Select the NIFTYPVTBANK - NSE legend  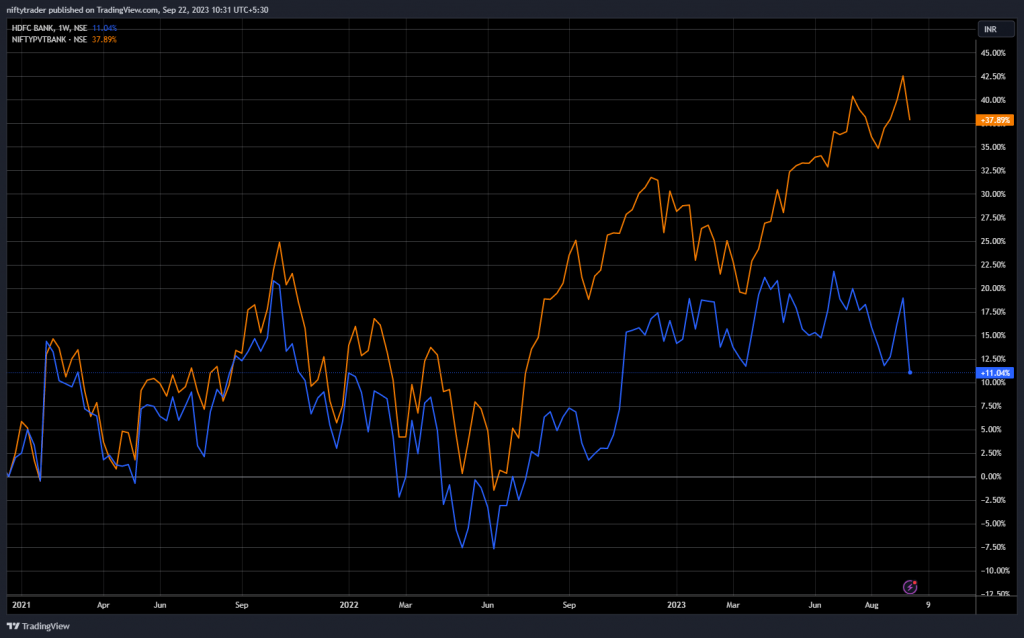(49, 40)
